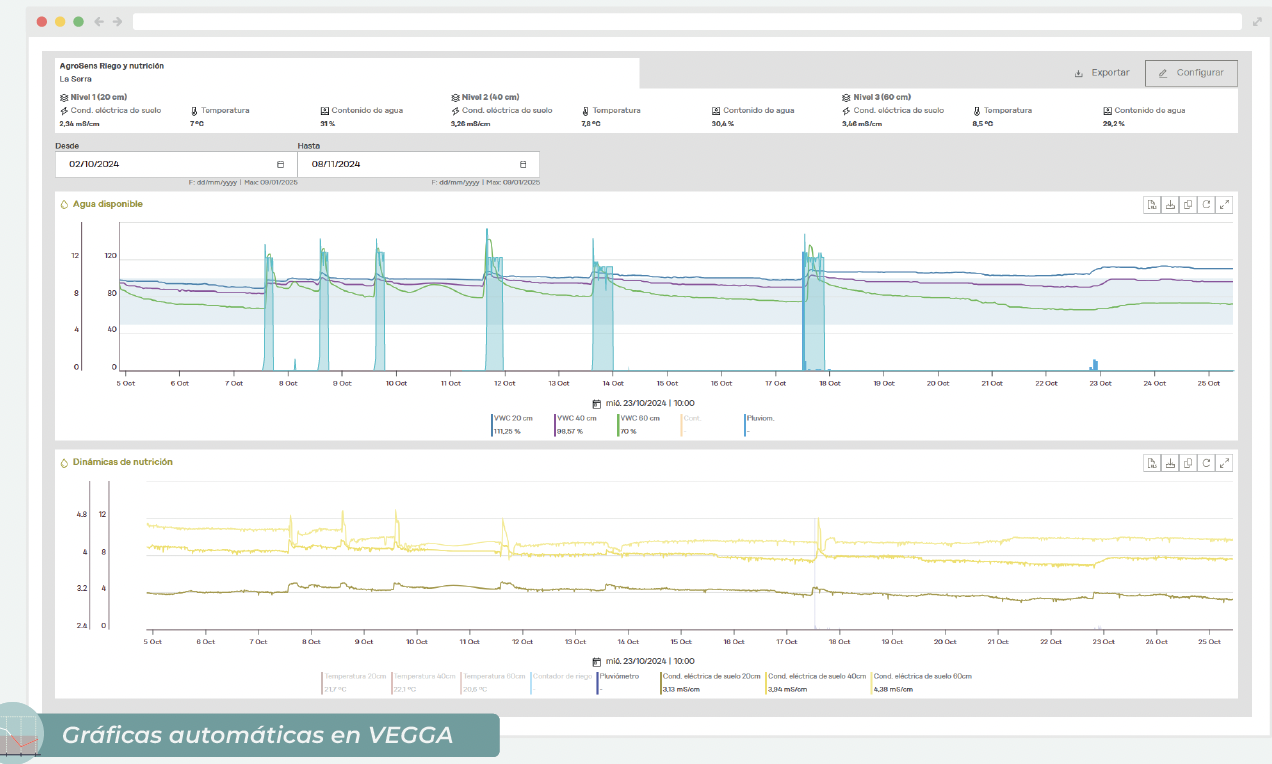This screenshot has height=764, width=1272.
Task: Go back with browser back arrow
Action: pos(99,21)
